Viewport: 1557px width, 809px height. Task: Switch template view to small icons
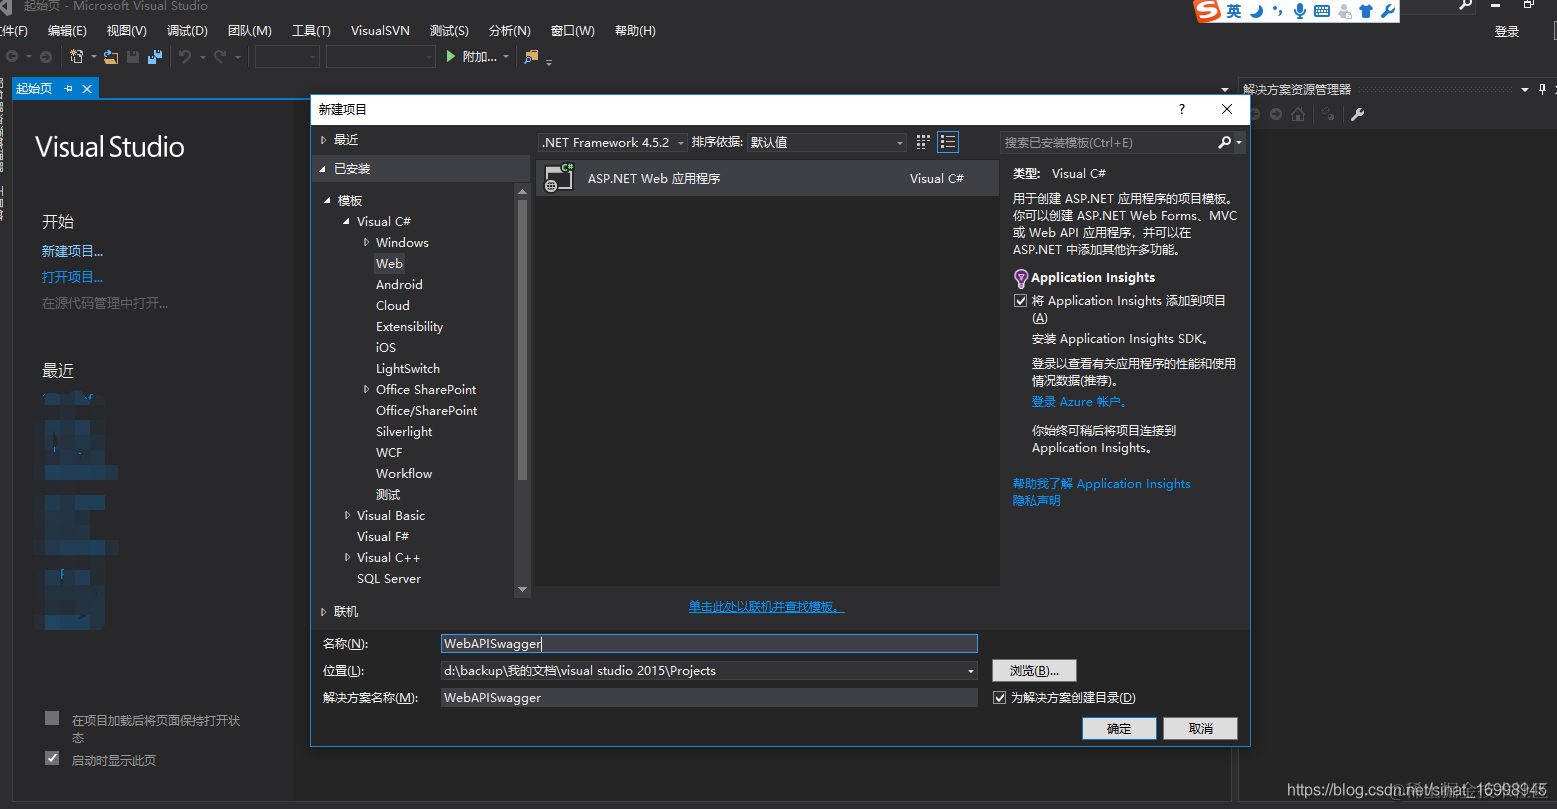click(923, 142)
